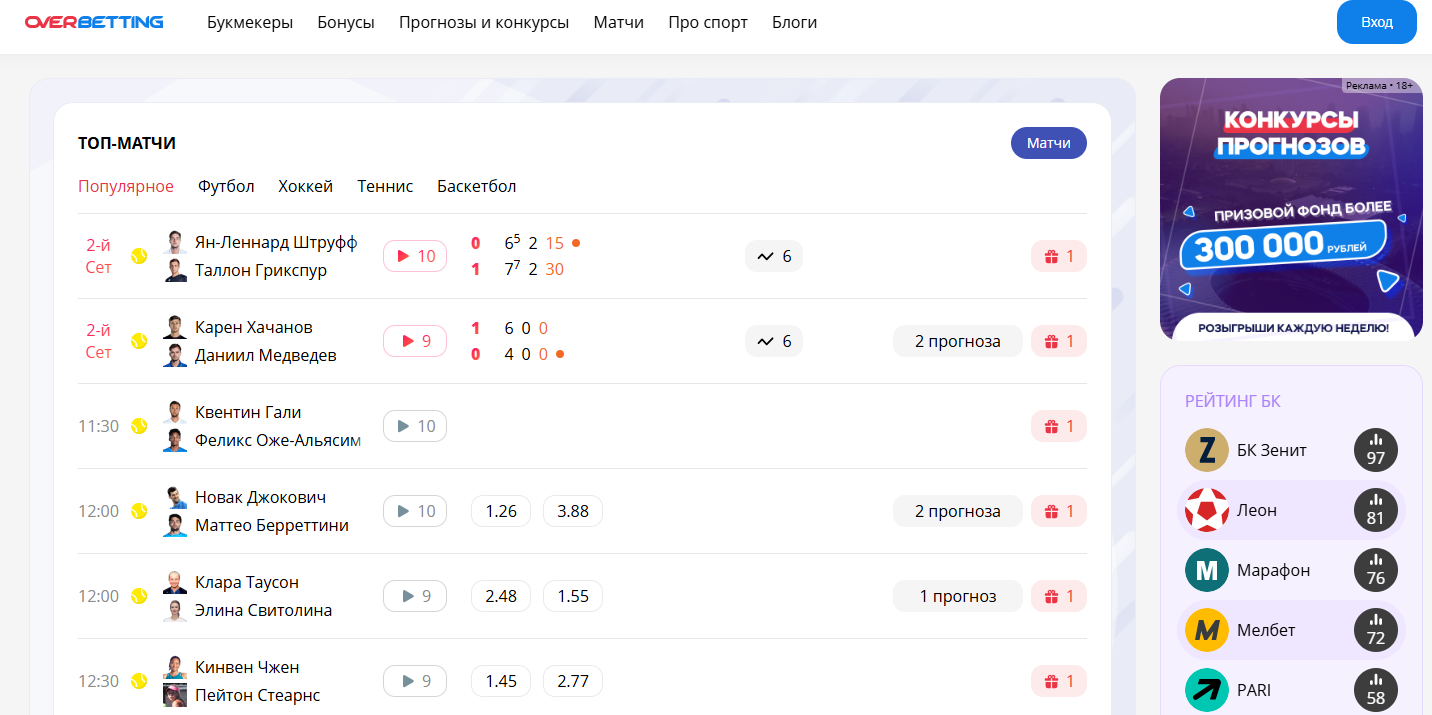
Task: Switch to the Футбол tab
Action: click(226, 186)
